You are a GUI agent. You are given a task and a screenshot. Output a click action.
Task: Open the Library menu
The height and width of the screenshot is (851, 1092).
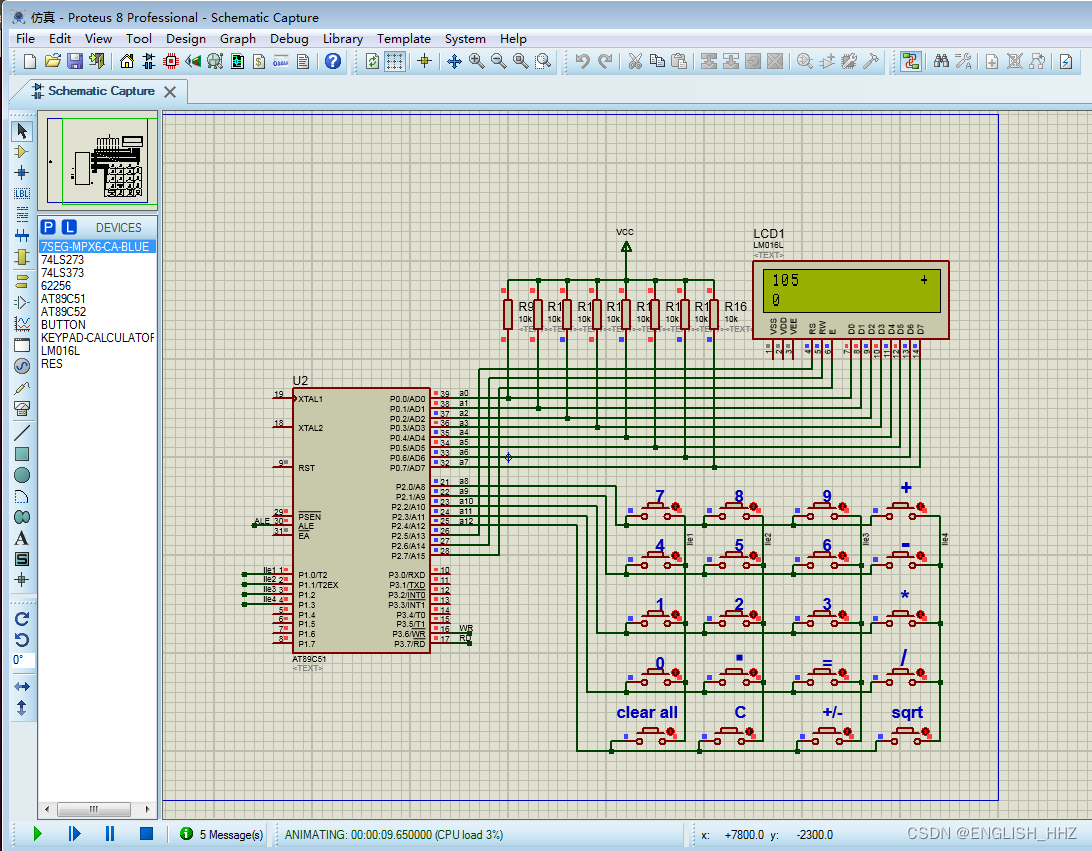coord(342,39)
